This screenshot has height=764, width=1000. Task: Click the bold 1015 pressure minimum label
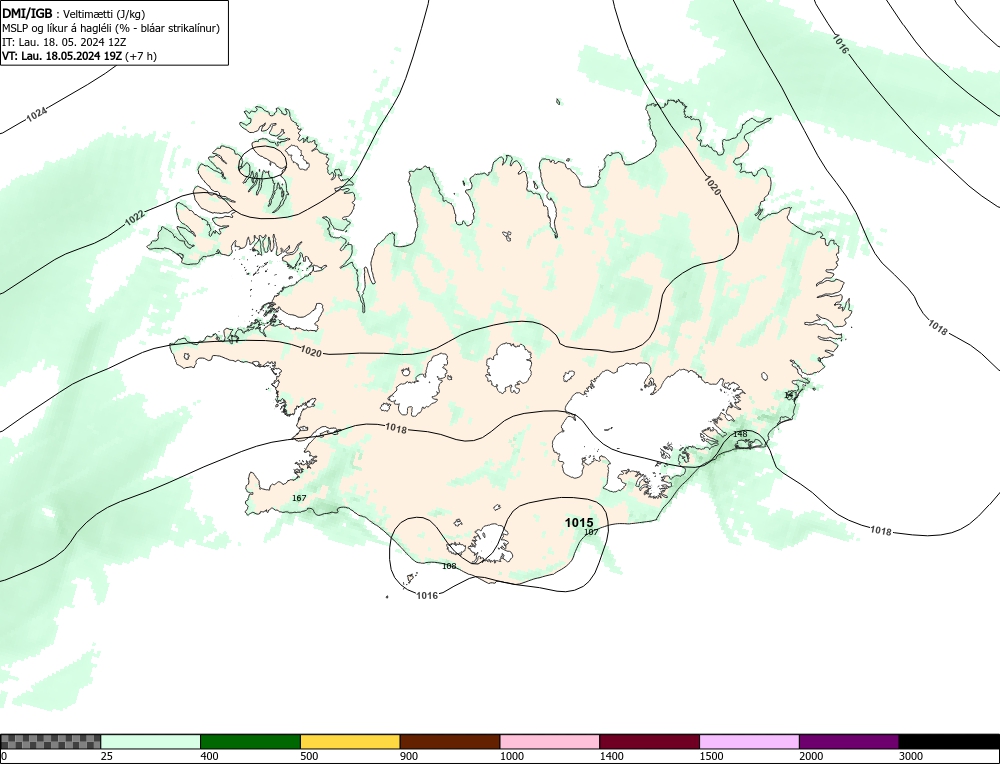click(579, 523)
